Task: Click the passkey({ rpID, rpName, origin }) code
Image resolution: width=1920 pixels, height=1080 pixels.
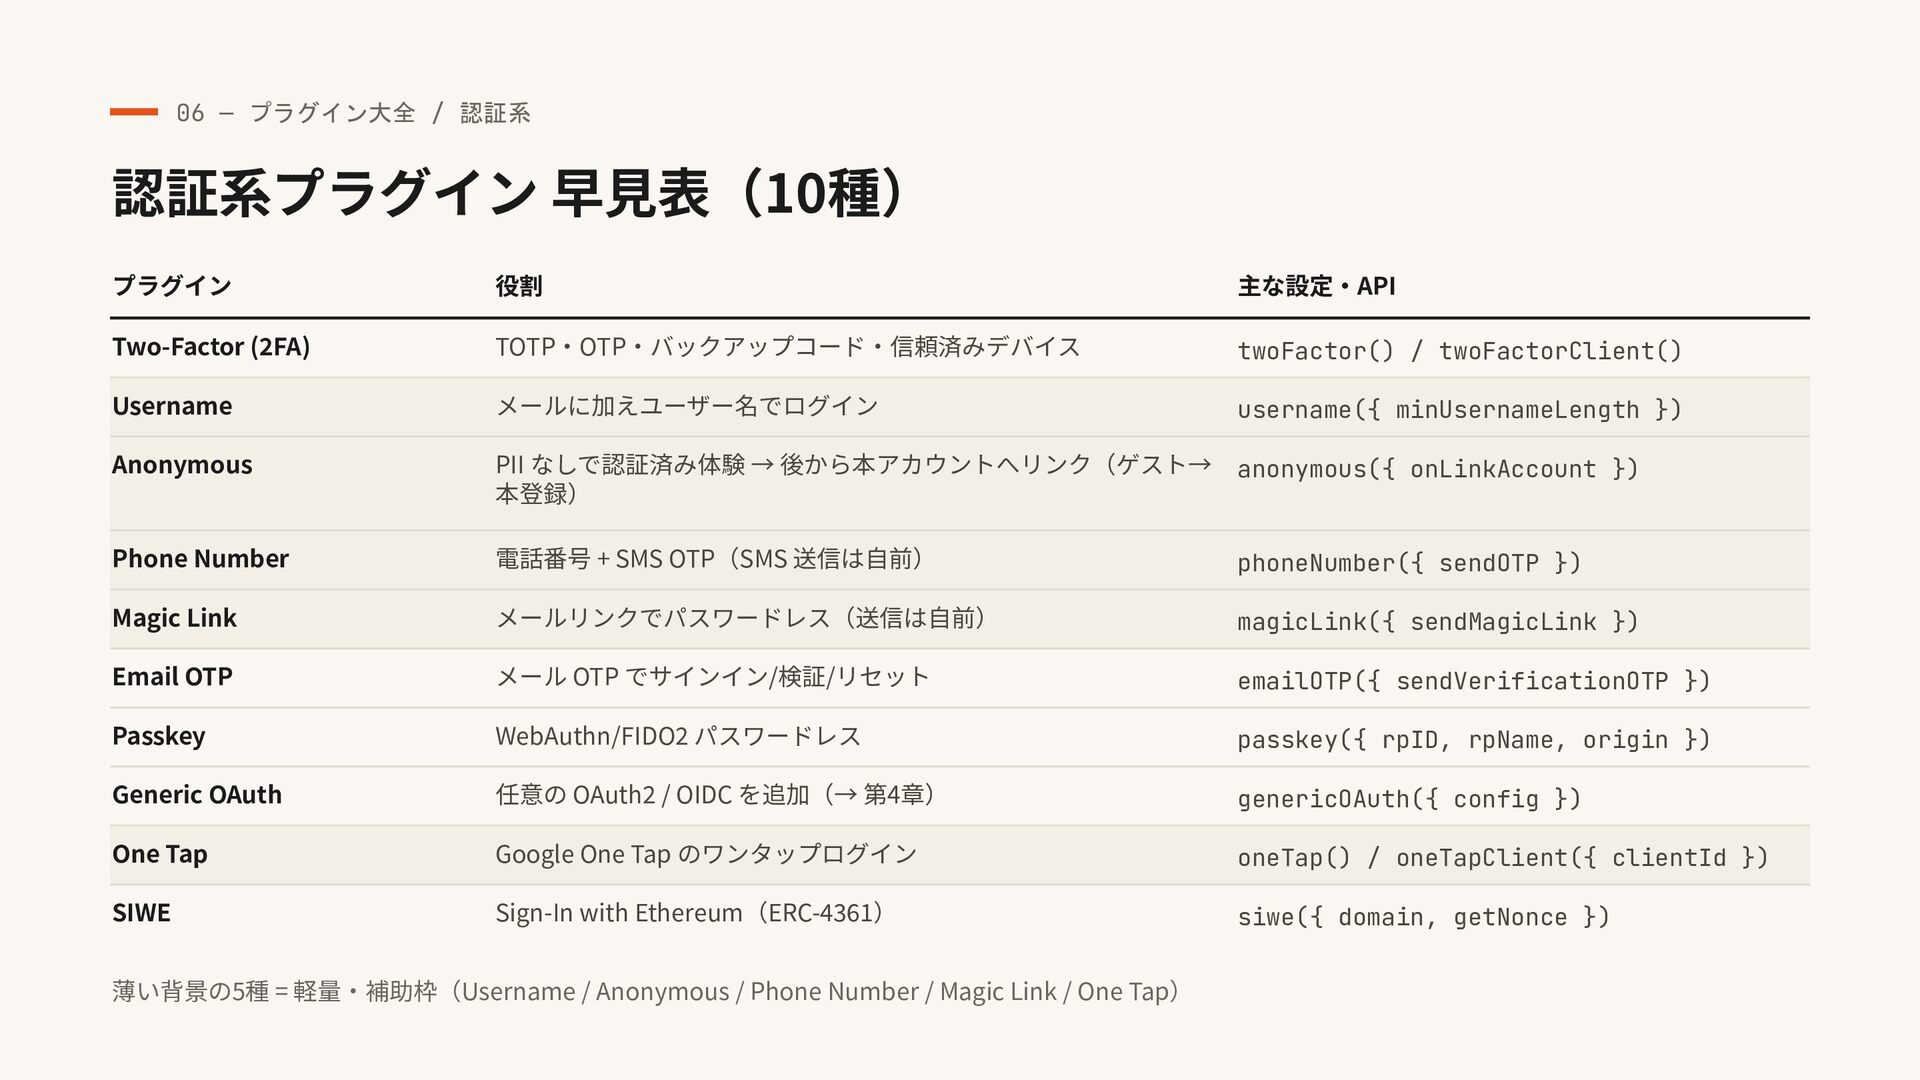Action: (1474, 740)
